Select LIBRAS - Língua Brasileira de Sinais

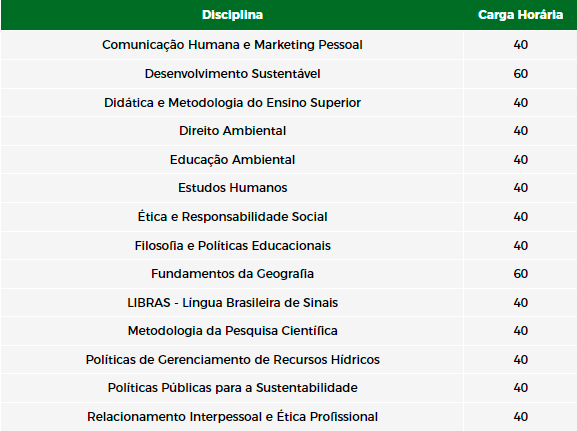[232, 303]
